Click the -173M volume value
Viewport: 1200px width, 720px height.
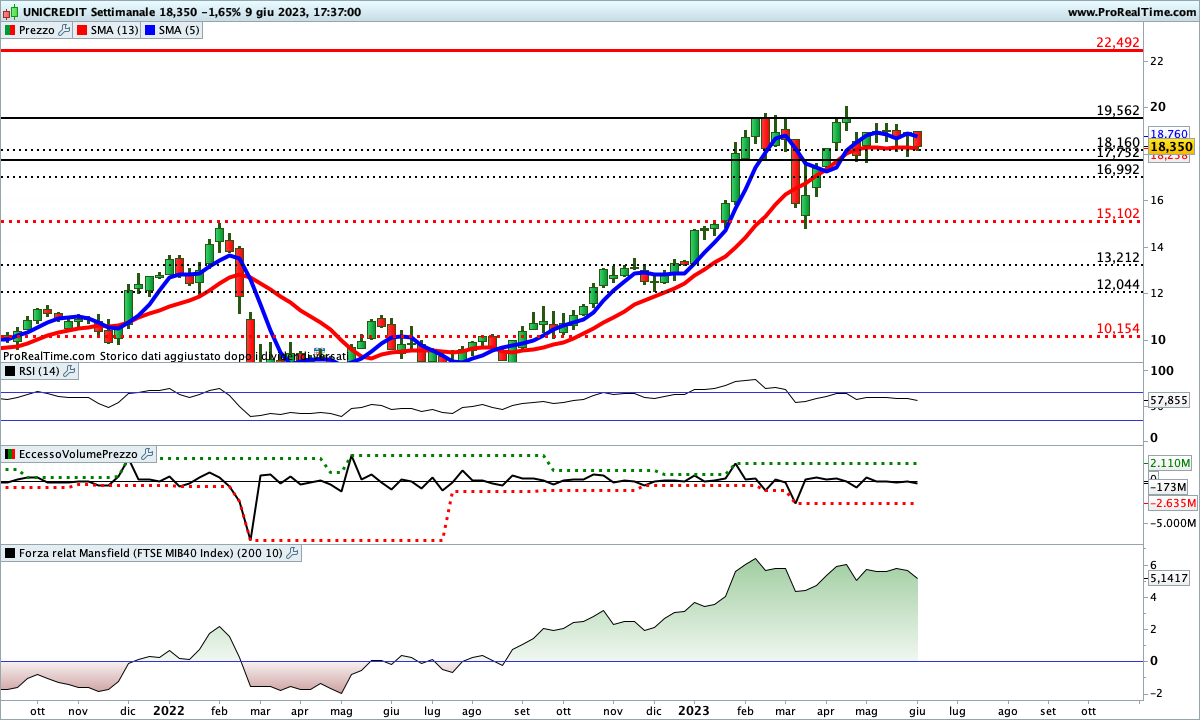1170,487
